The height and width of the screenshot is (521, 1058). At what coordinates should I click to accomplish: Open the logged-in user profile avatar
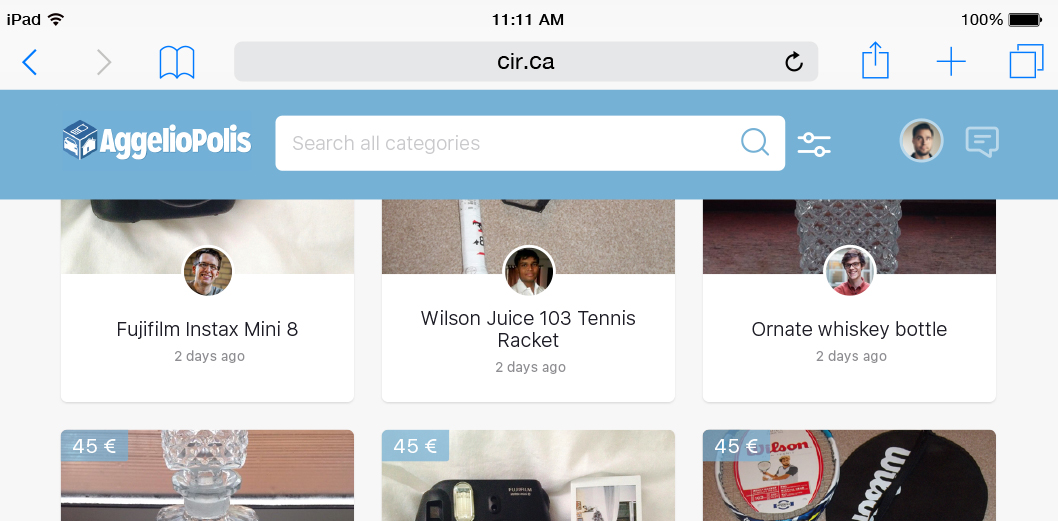(x=921, y=141)
